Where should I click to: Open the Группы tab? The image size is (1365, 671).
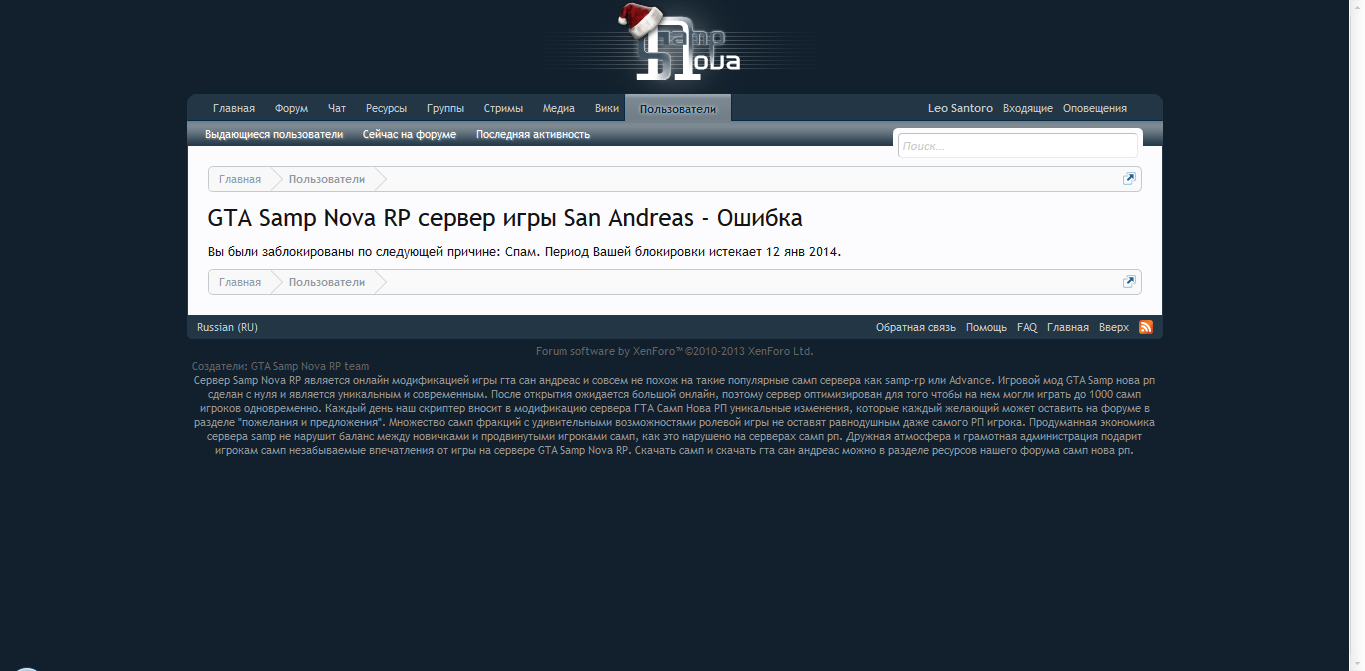coord(445,108)
